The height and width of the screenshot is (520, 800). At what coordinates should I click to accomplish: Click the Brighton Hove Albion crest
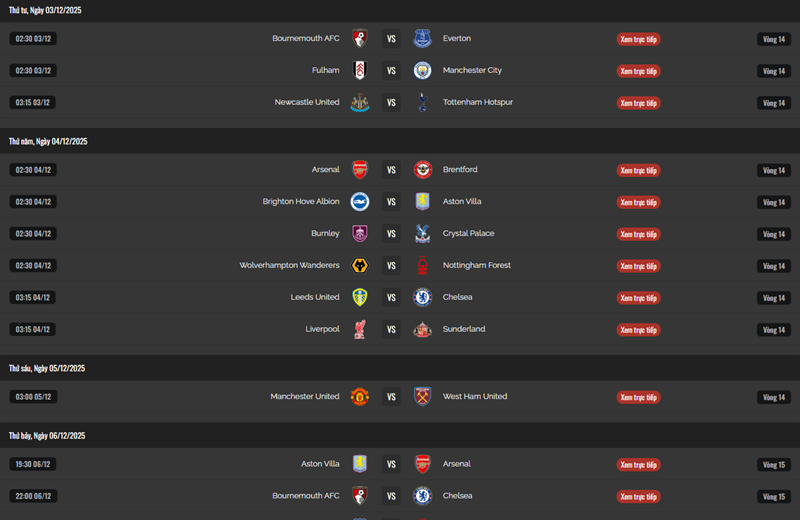360,202
